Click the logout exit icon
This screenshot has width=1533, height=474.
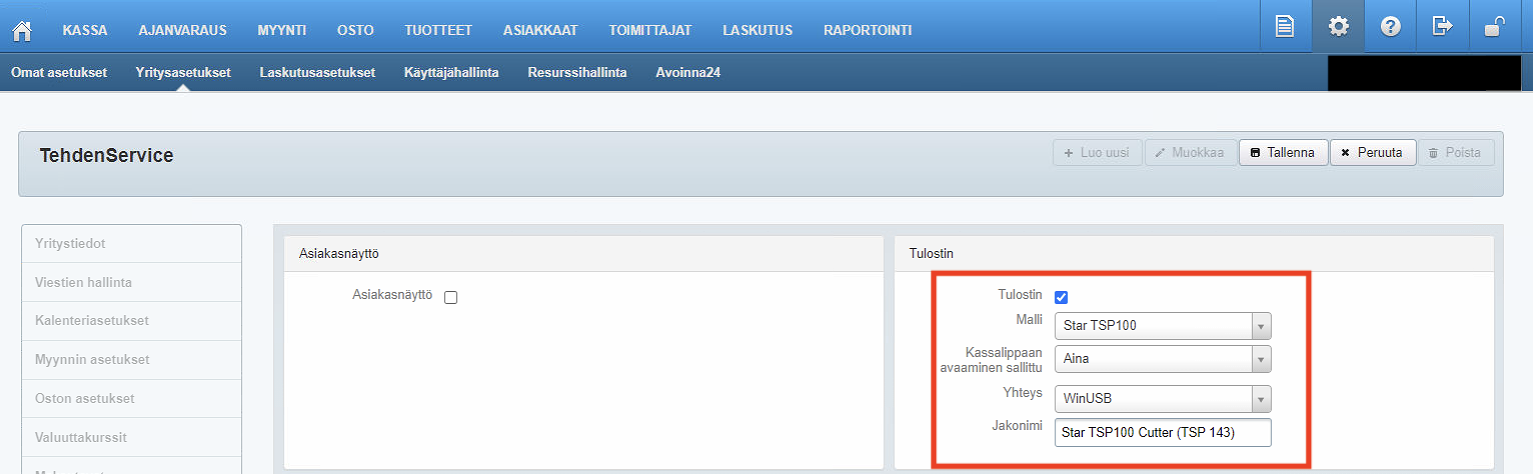click(1442, 27)
